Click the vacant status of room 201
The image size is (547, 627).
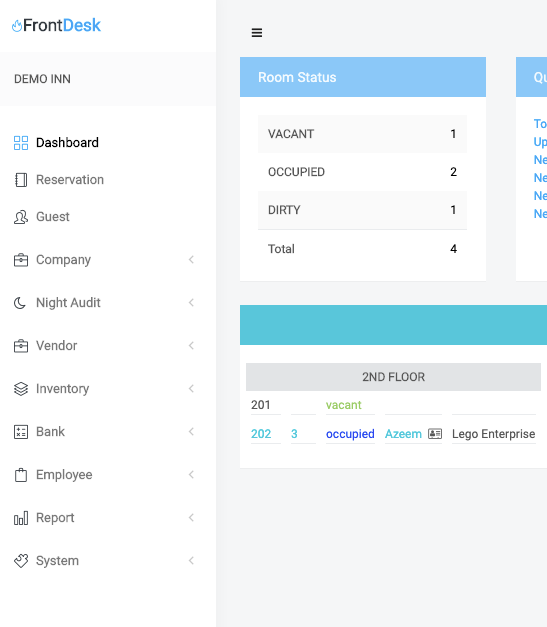[343, 405]
